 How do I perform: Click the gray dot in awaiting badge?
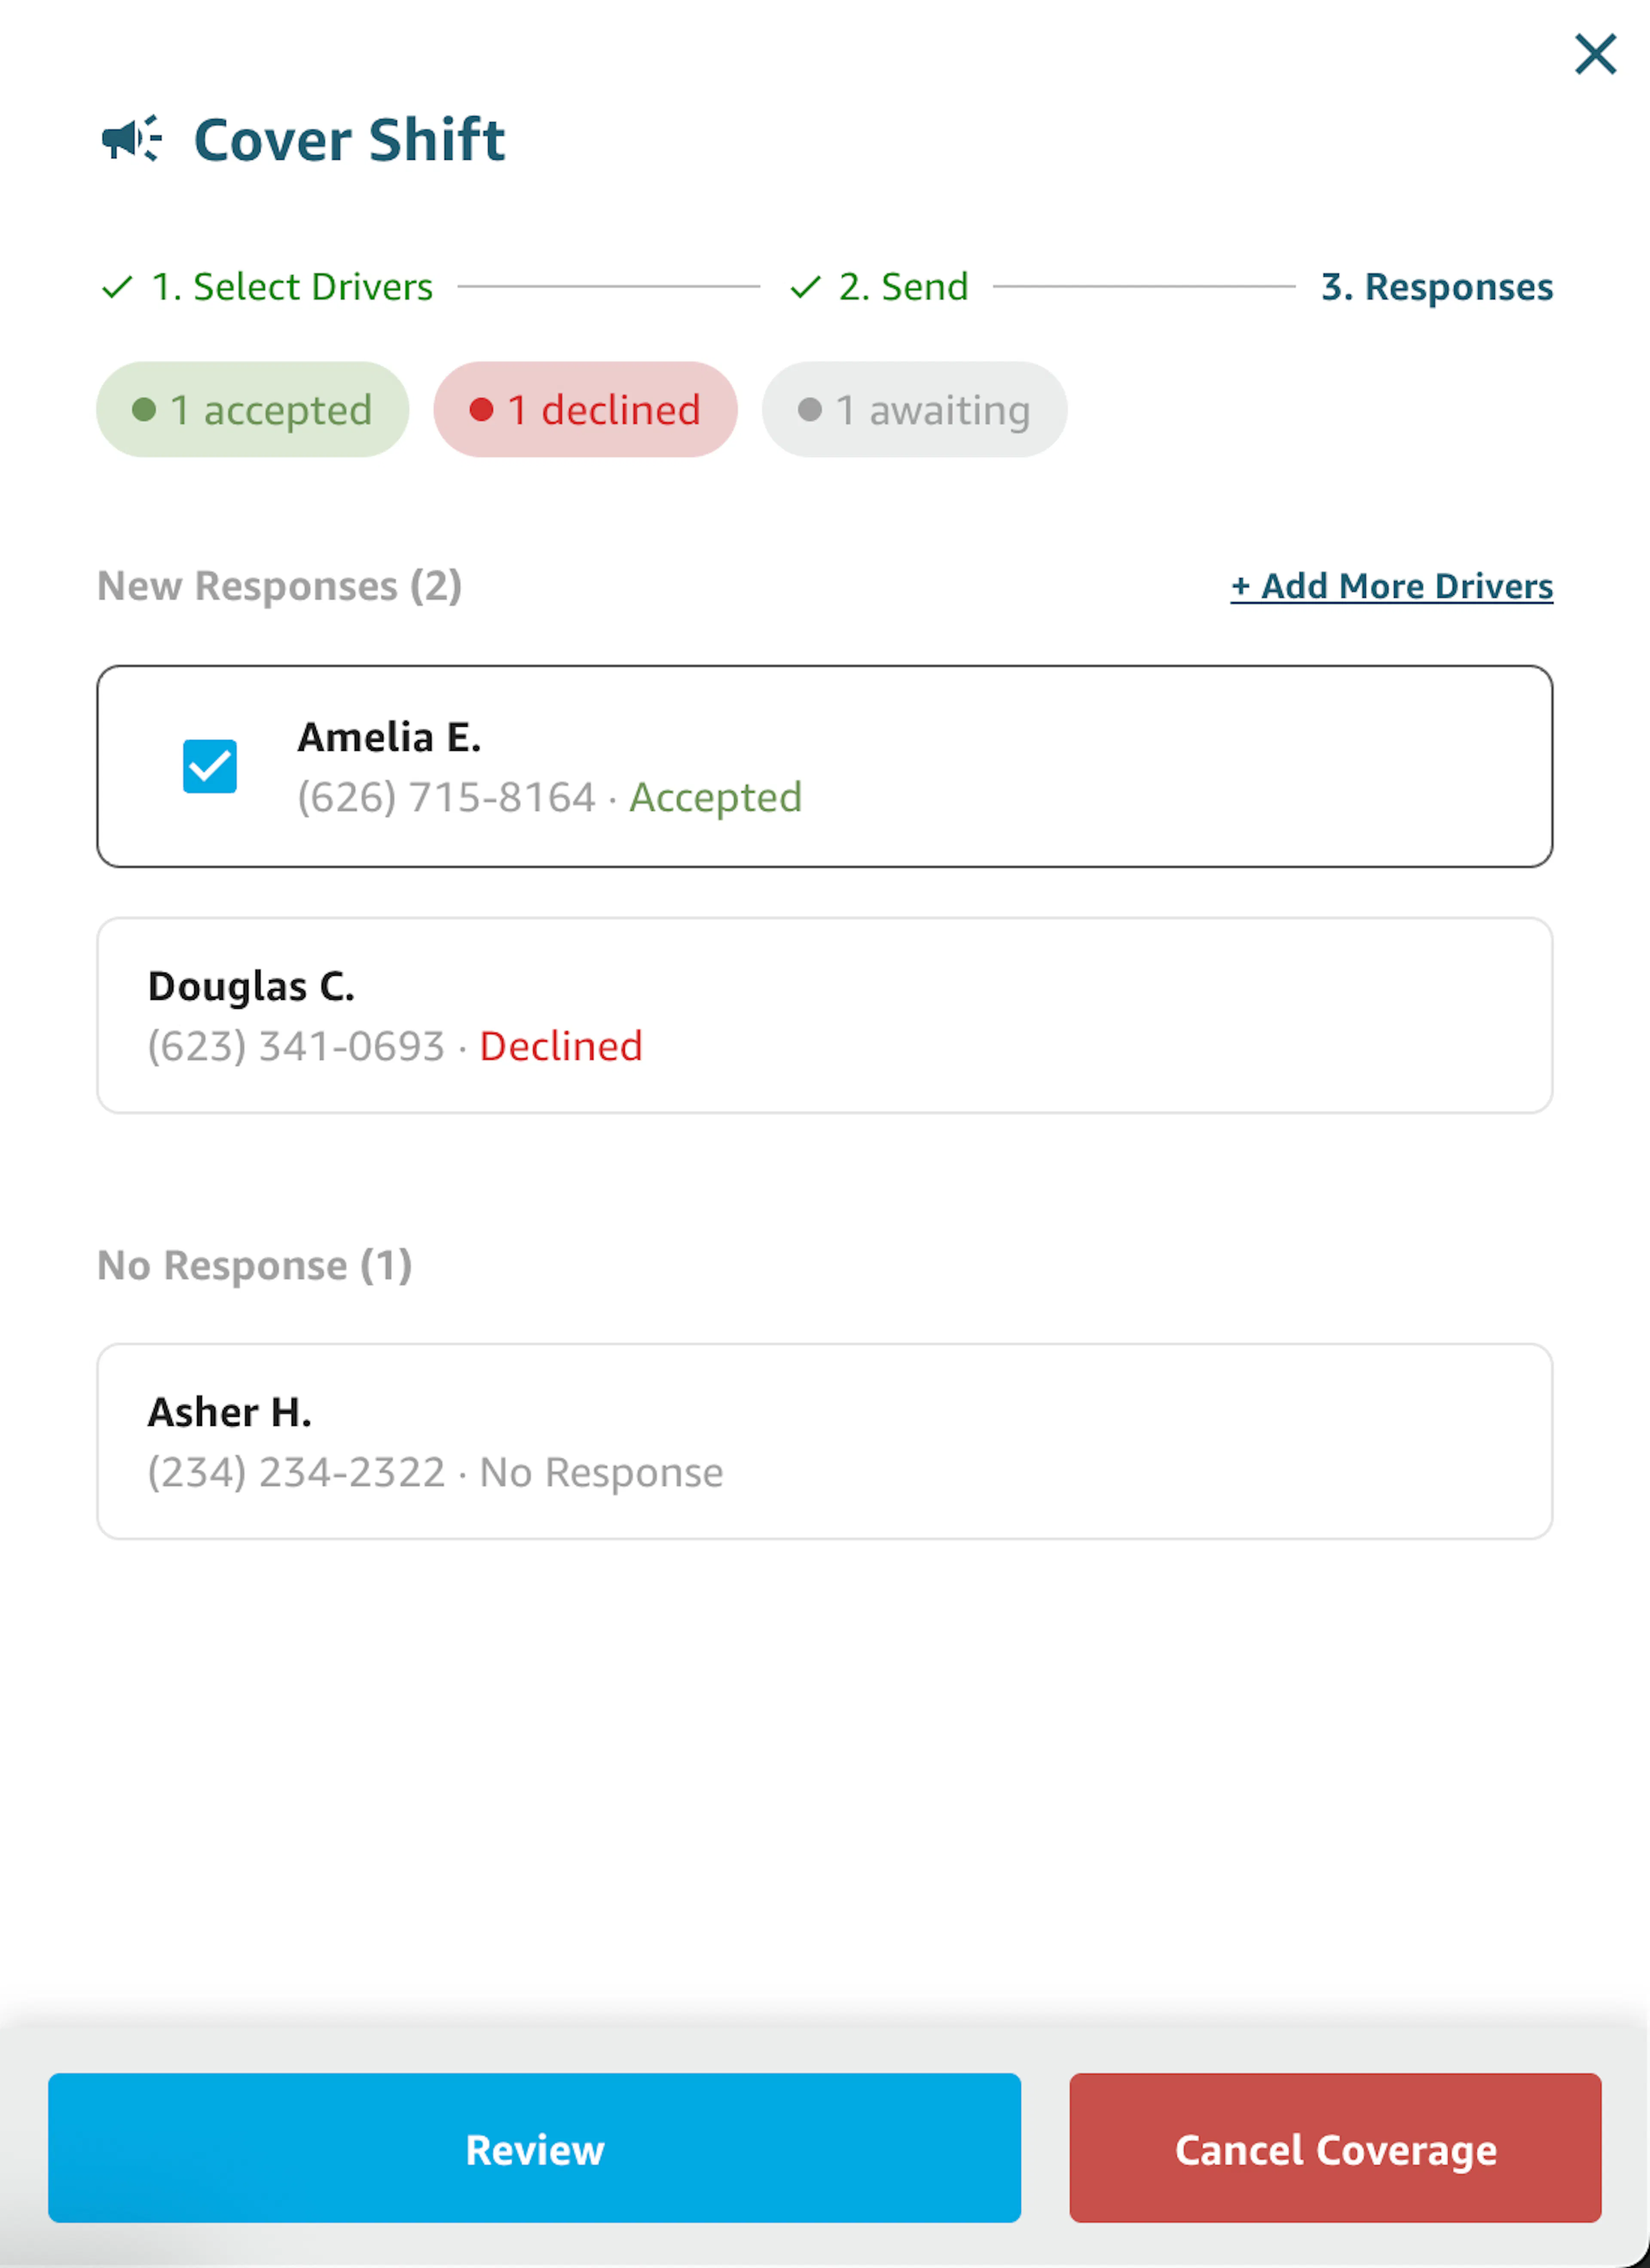coord(810,409)
